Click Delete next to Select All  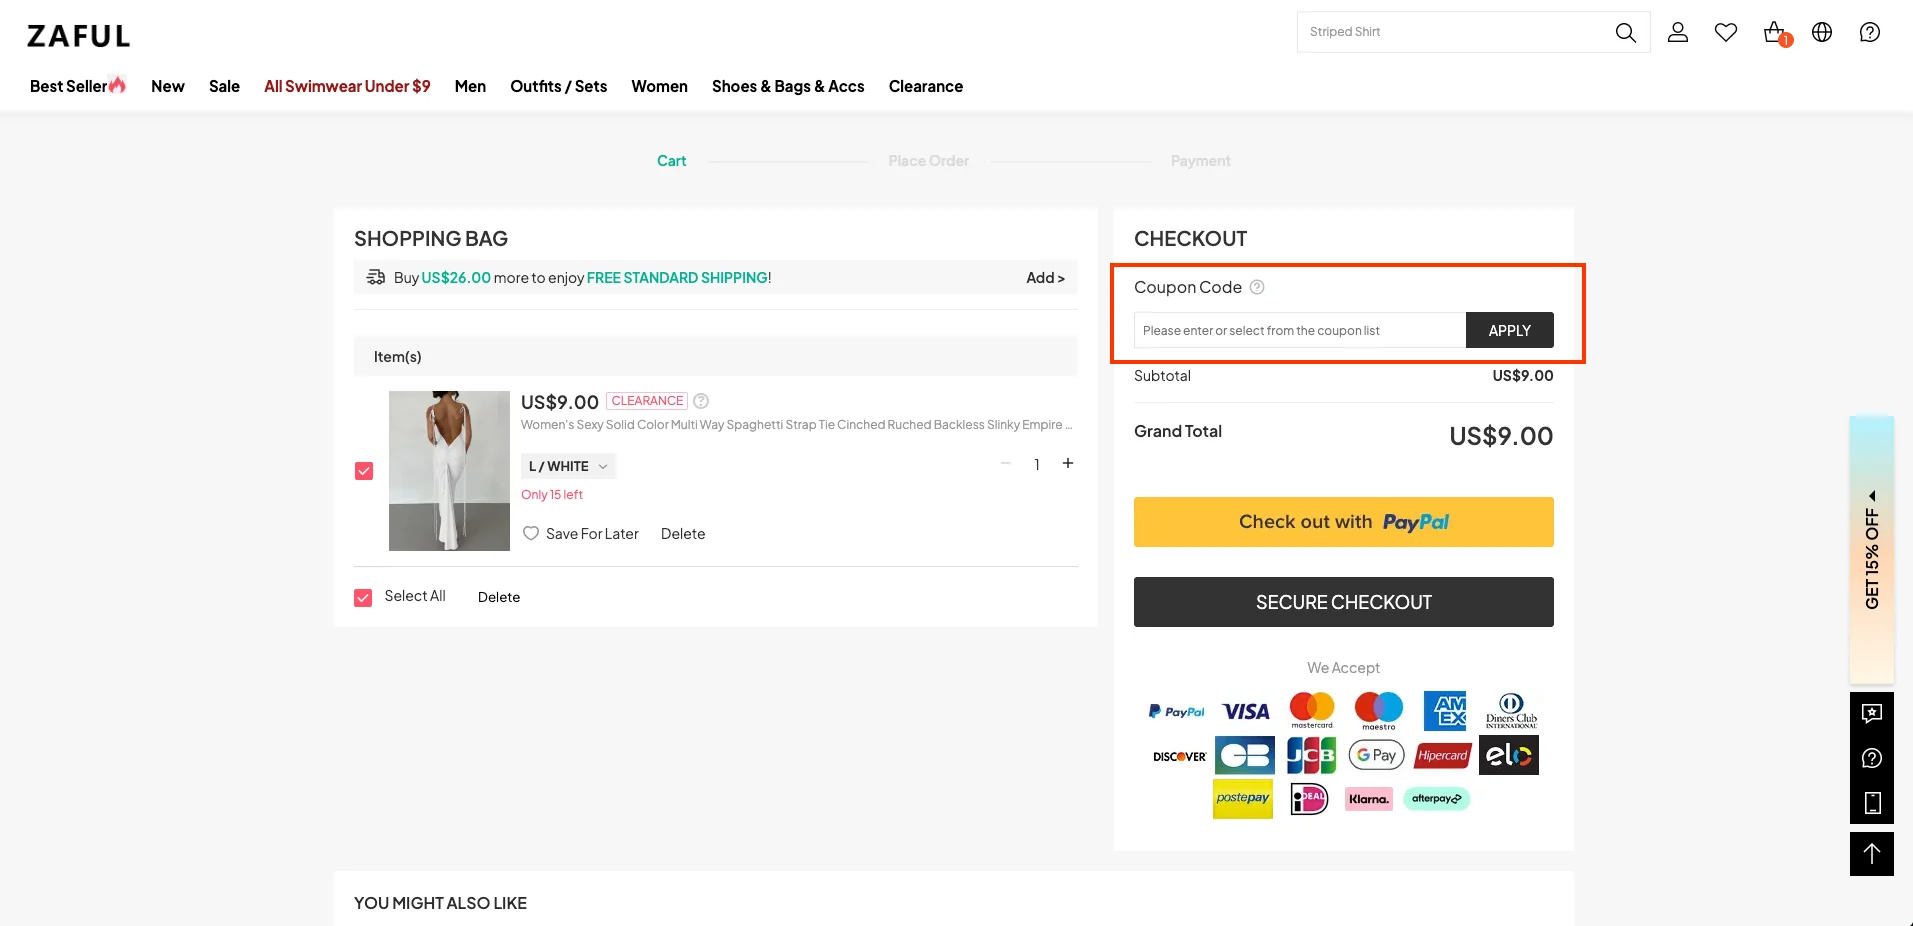pos(499,597)
